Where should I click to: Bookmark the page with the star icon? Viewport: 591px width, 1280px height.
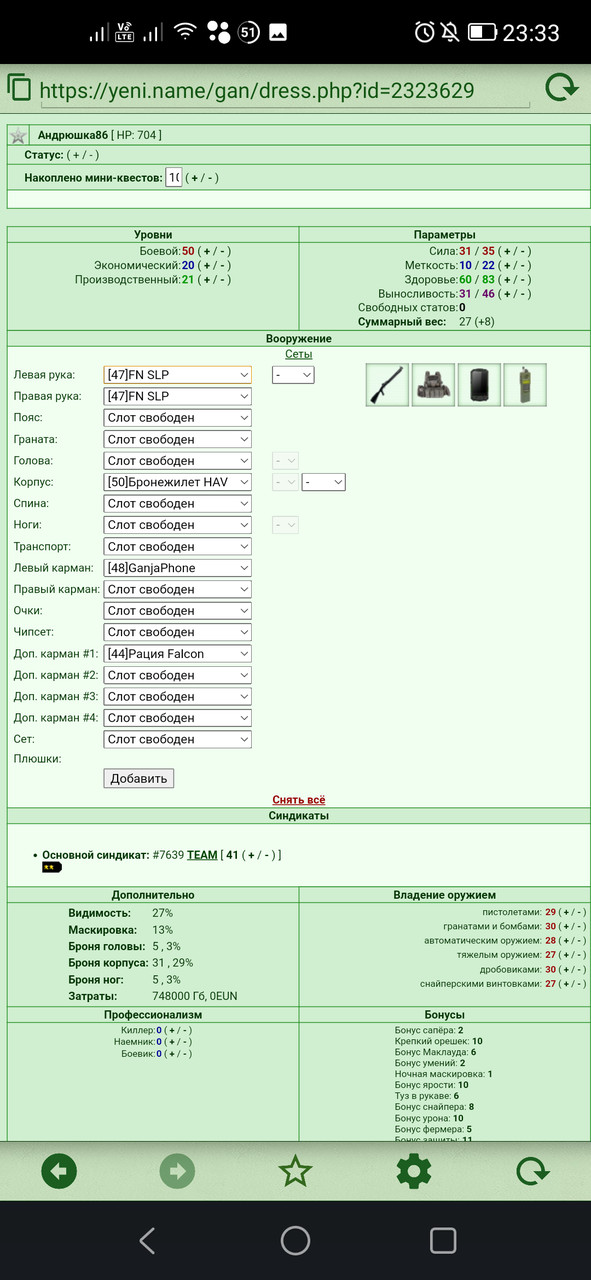click(295, 1171)
